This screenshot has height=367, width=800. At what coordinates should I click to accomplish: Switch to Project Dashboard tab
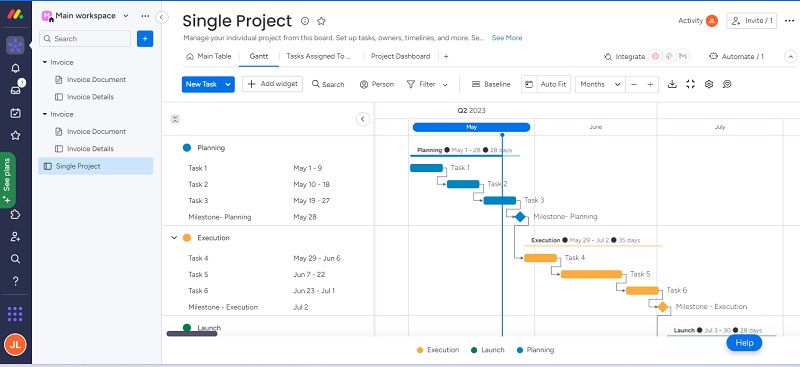(401, 56)
